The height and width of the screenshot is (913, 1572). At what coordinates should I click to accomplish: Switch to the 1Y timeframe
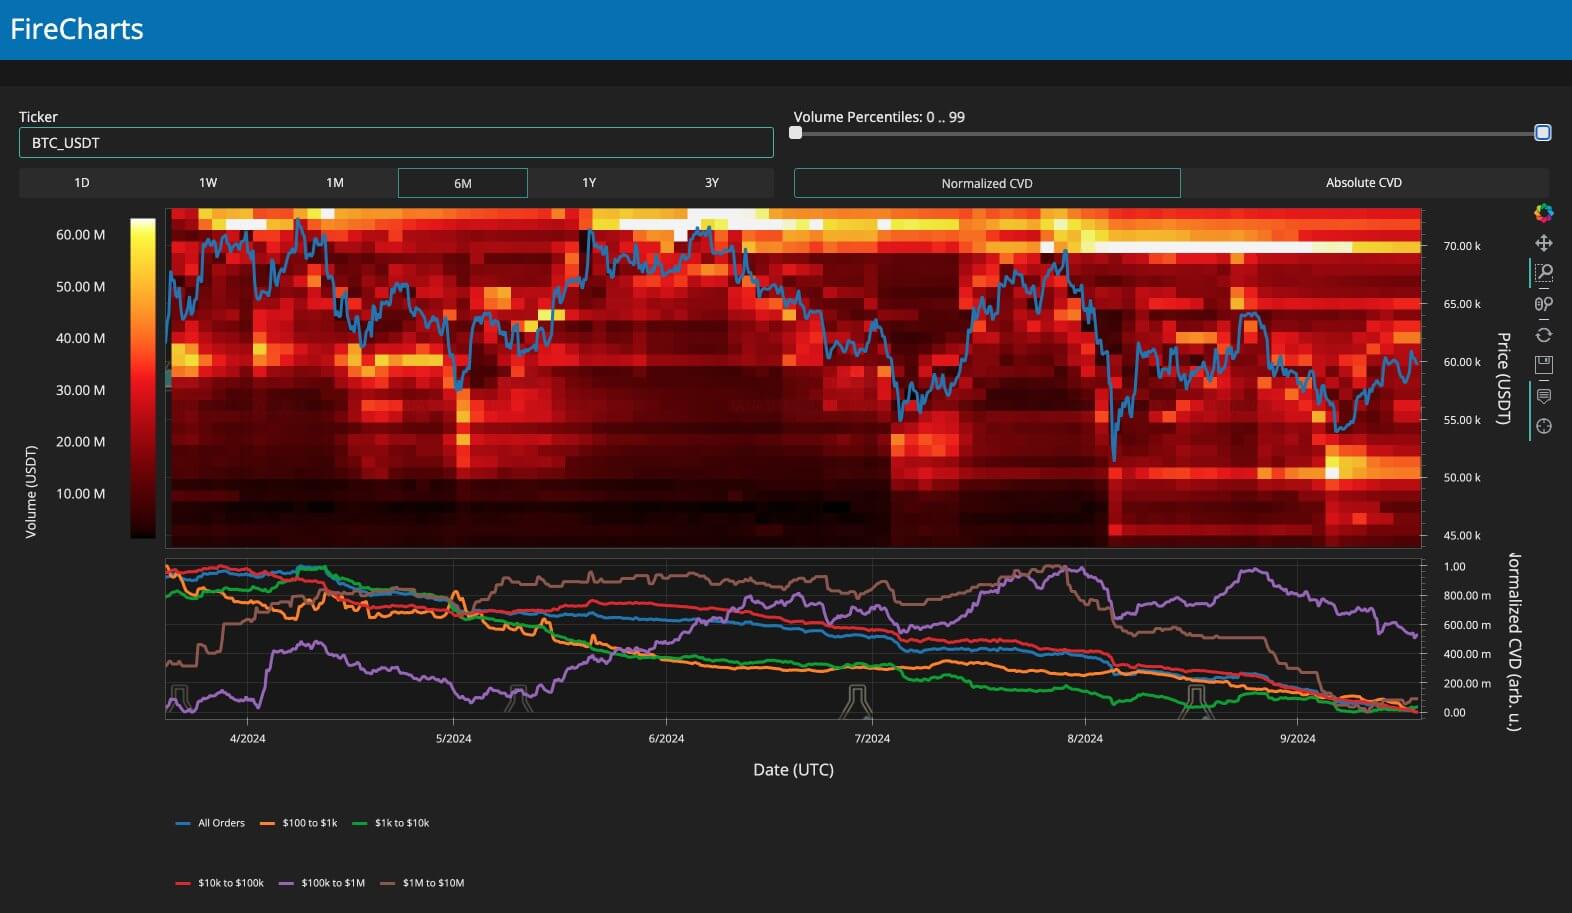[589, 183]
